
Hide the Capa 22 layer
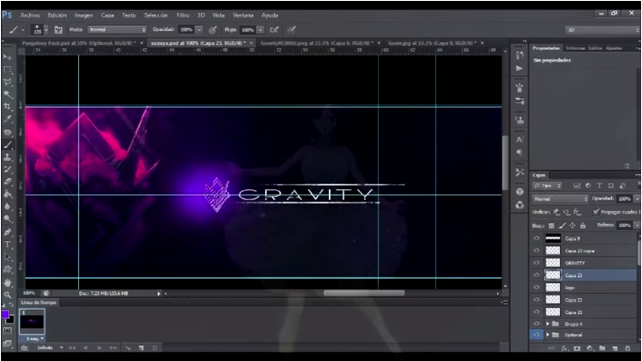[x=536, y=300]
